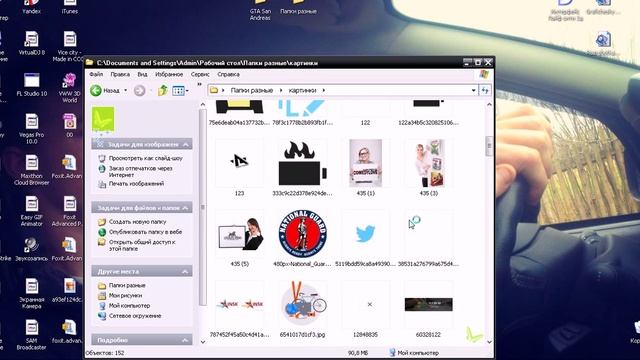Screen dimensions: 640x360
Task: Collapse the Другие места panel
Action: 186,271
